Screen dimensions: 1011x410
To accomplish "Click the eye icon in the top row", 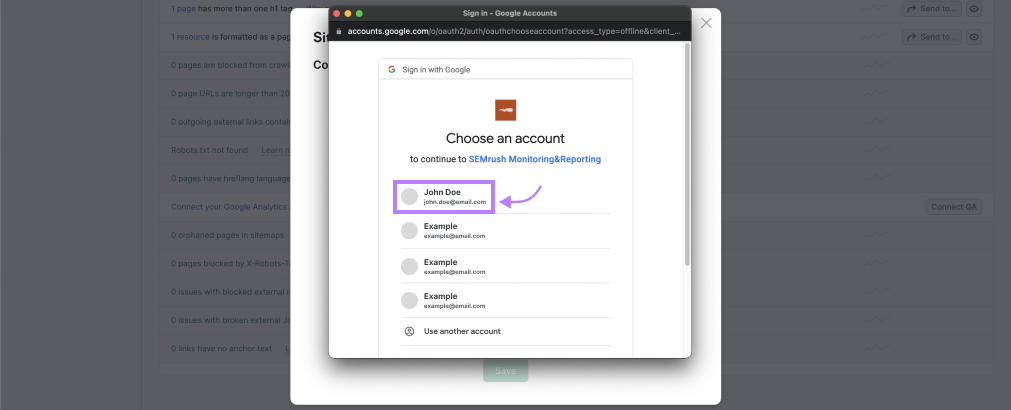I will (974, 8).
